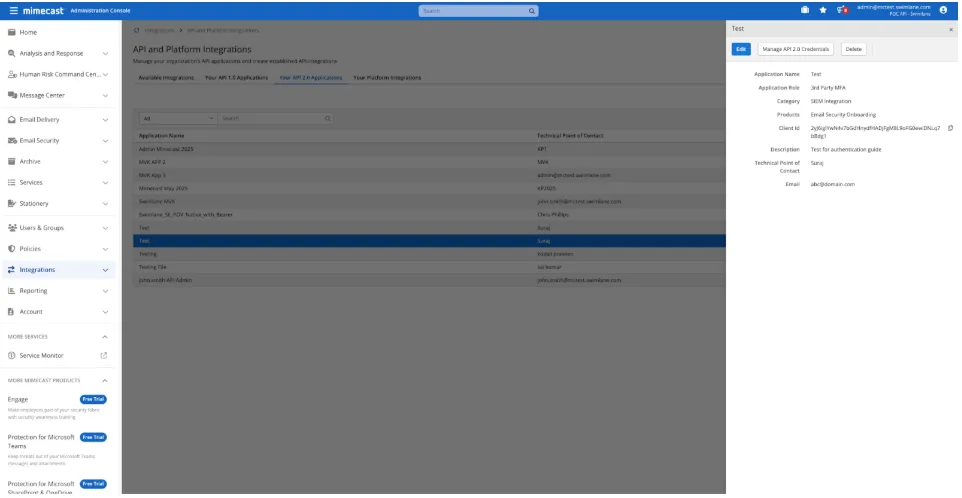Select the Admin Mimecast 2025 row

[429, 149]
